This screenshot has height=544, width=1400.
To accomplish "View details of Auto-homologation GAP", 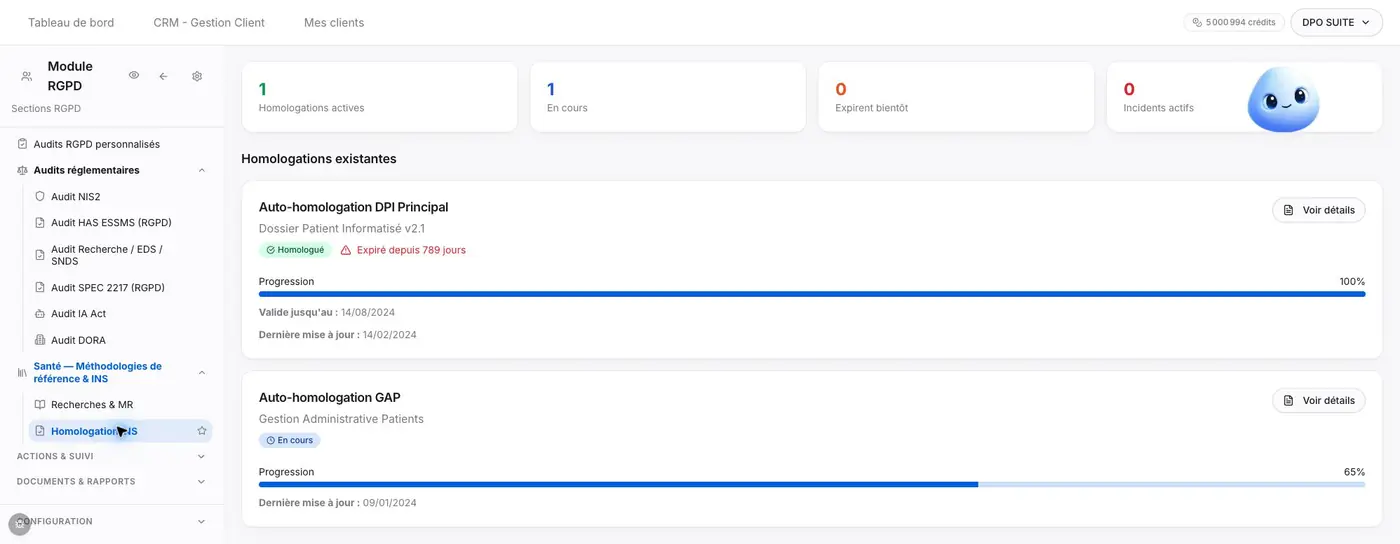I will (x=1318, y=400).
